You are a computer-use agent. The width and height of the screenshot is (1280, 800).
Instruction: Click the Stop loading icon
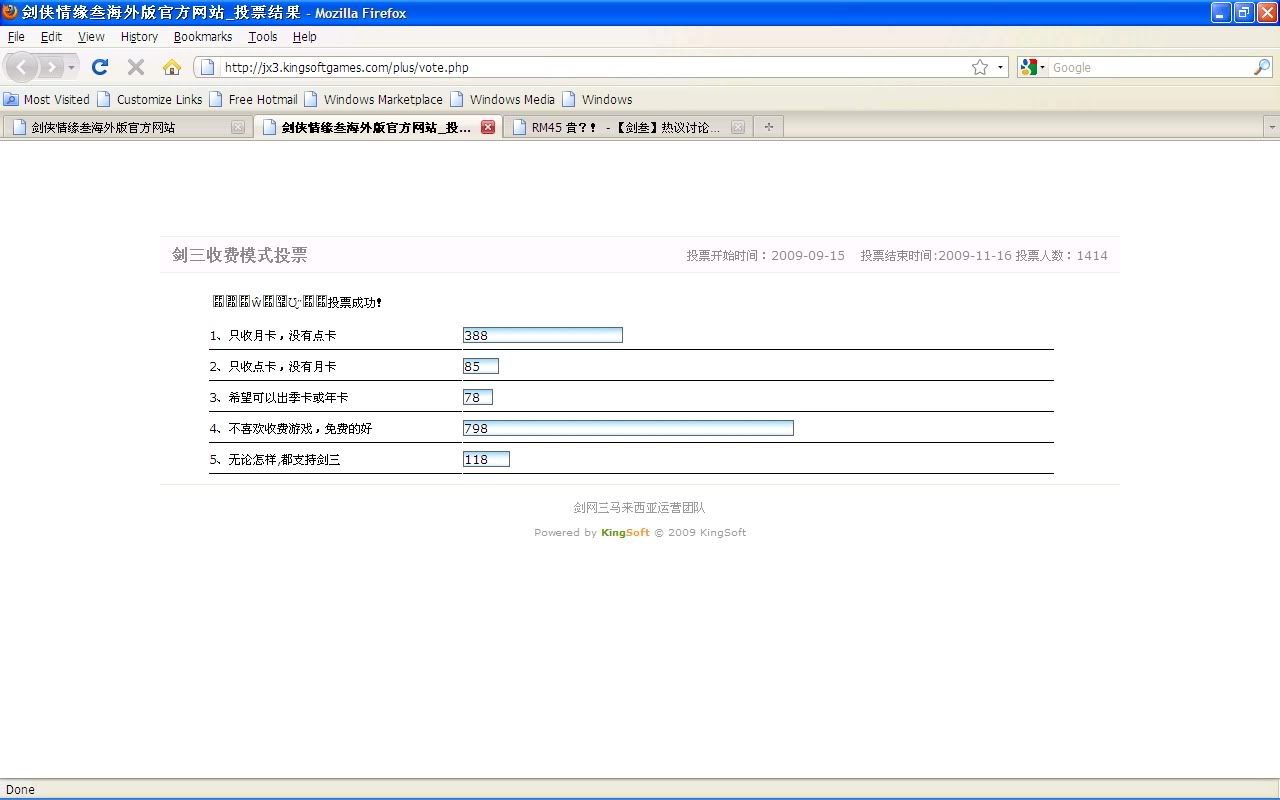click(136, 67)
